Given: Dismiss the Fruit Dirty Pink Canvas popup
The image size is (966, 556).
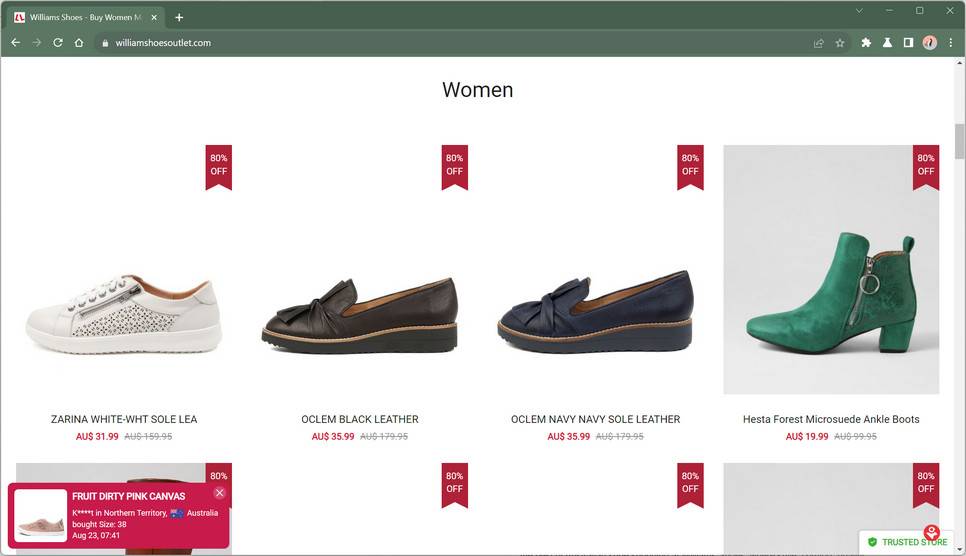Looking at the screenshot, I should 219,493.
